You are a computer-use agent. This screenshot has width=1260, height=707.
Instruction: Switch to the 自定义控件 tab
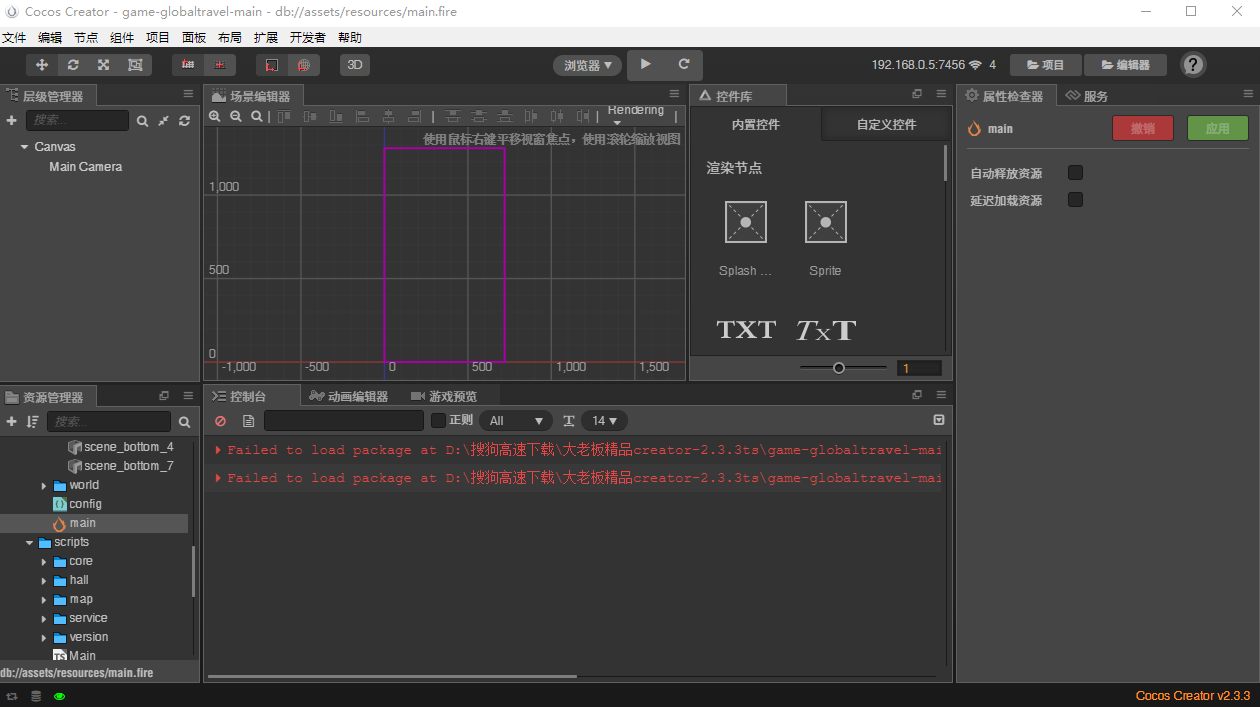[x=885, y=123]
